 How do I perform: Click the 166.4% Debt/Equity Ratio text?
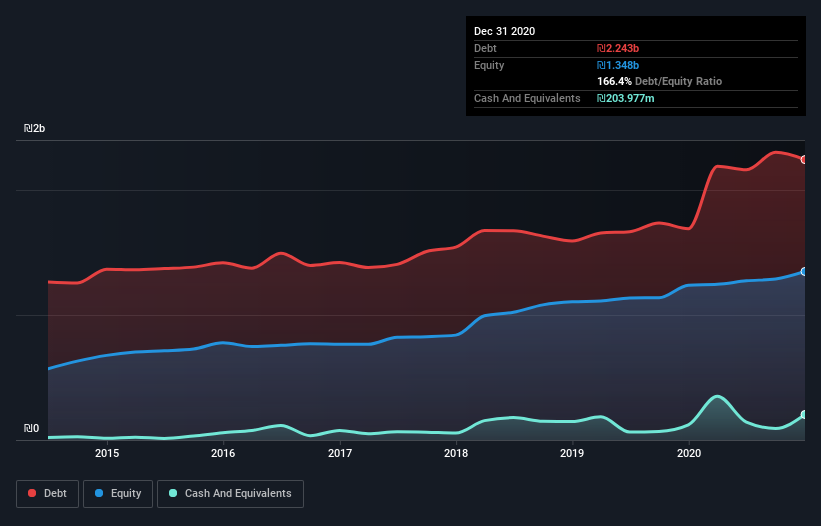coord(659,81)
